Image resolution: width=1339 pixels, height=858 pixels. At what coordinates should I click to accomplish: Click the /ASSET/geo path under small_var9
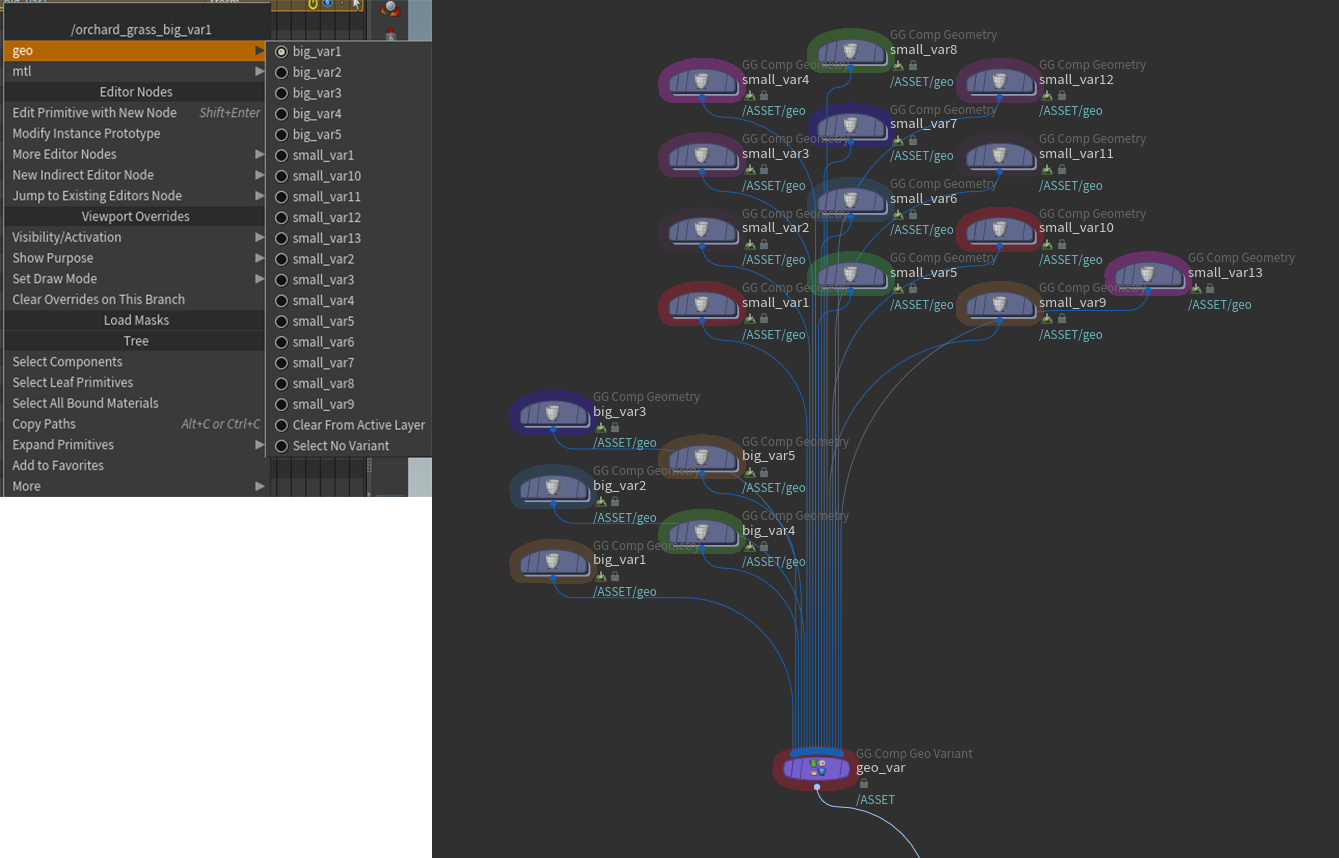tap(1070, 334)
